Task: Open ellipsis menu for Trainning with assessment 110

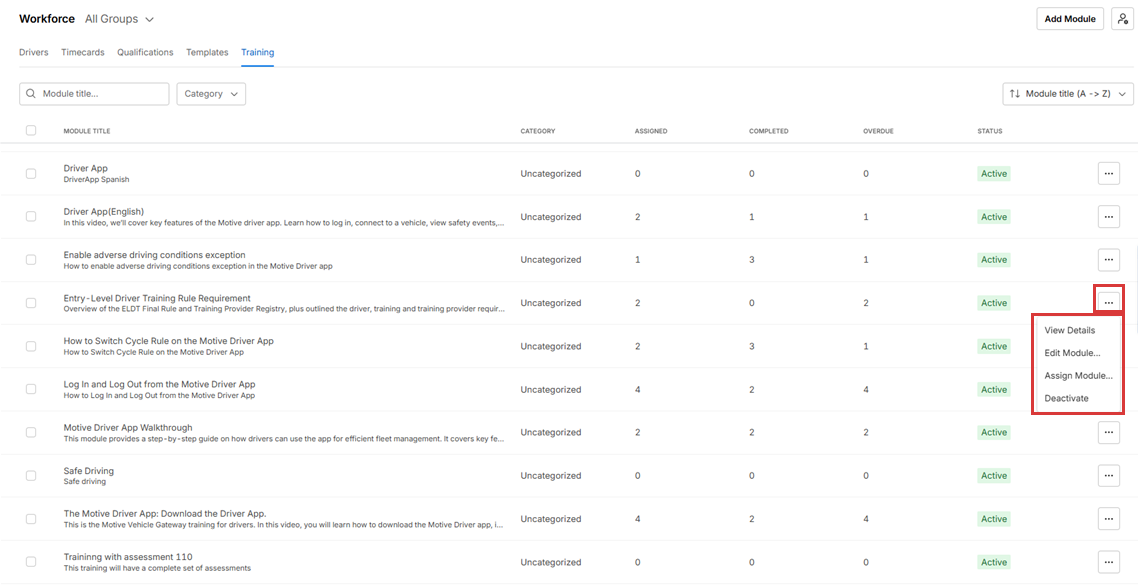Action: coord(1108,562)
